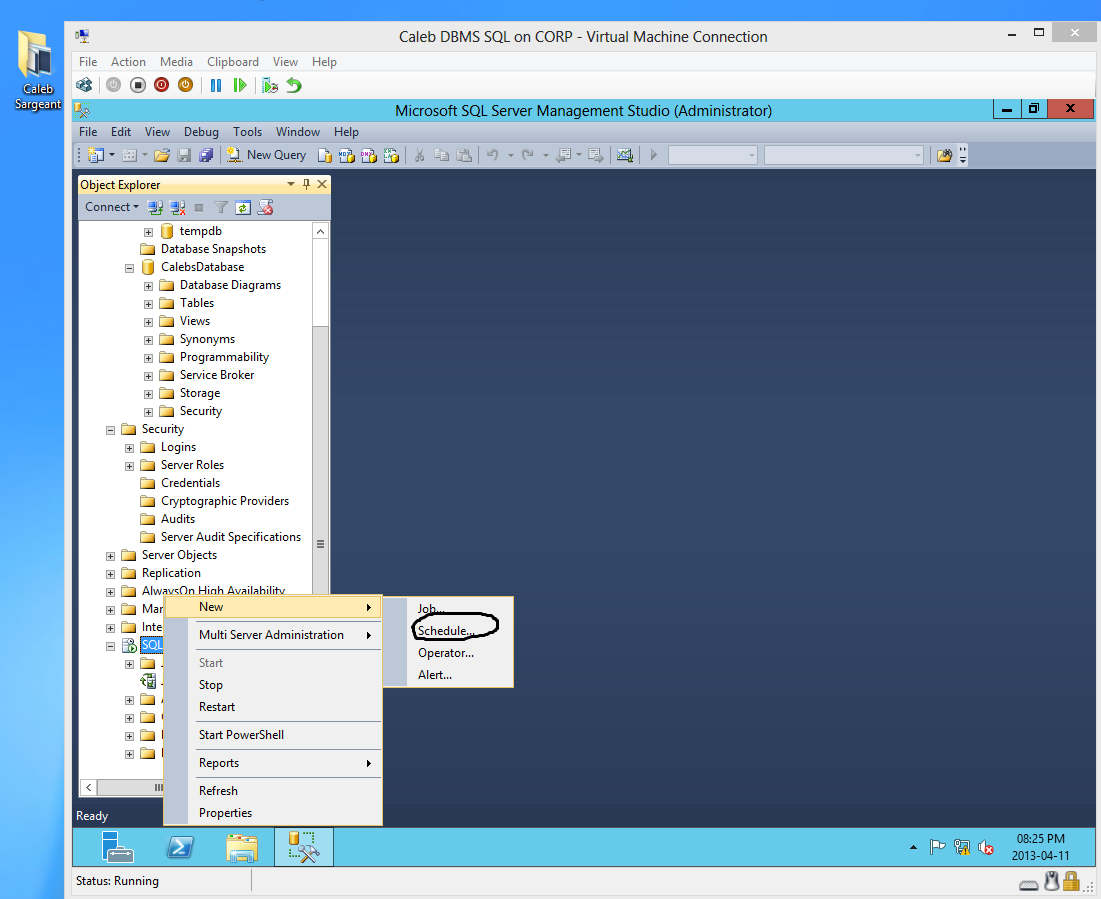Click the Database Engine Query icon
This screenshot has width=1101, height=899.
coord(324,155)
